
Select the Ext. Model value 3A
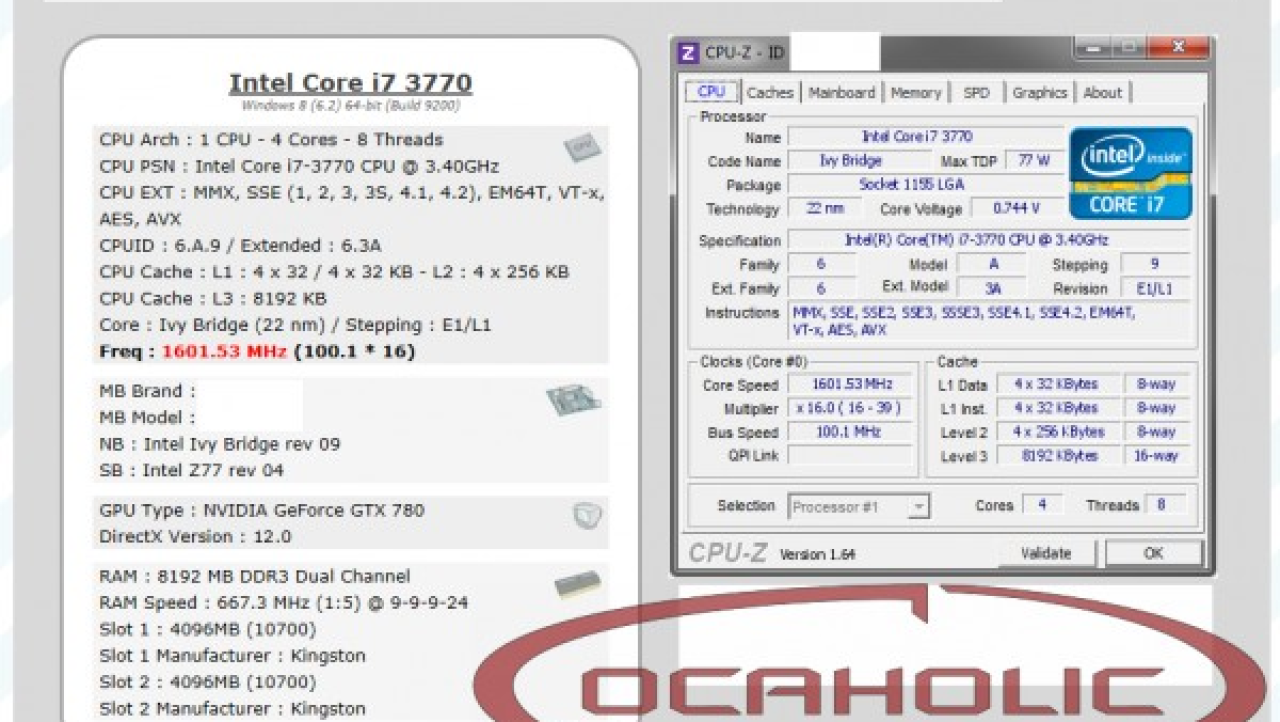coord(992,289)
